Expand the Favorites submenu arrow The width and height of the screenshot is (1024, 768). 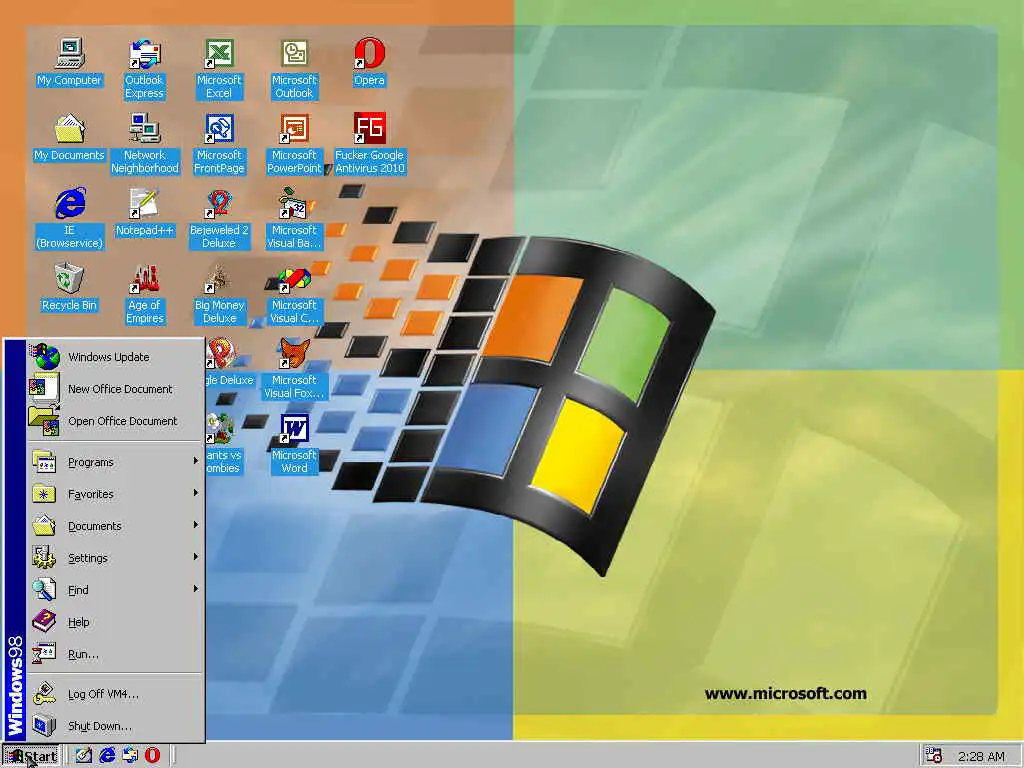coord(195,493)
